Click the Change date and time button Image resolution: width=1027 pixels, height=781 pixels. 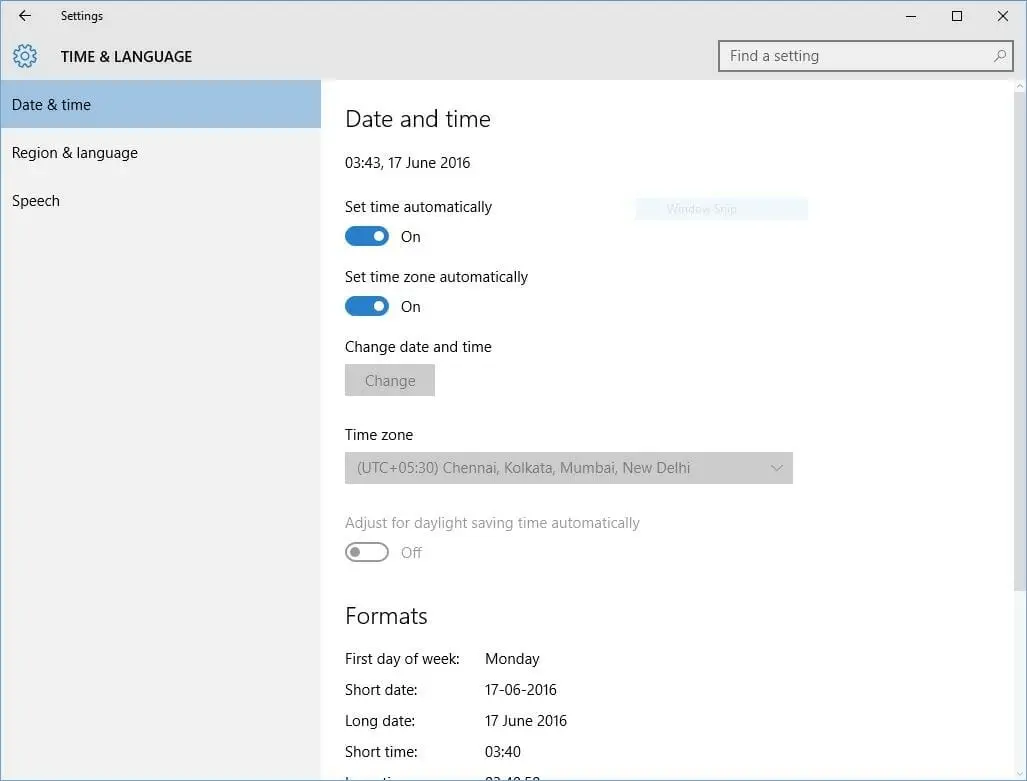[390, 380]
